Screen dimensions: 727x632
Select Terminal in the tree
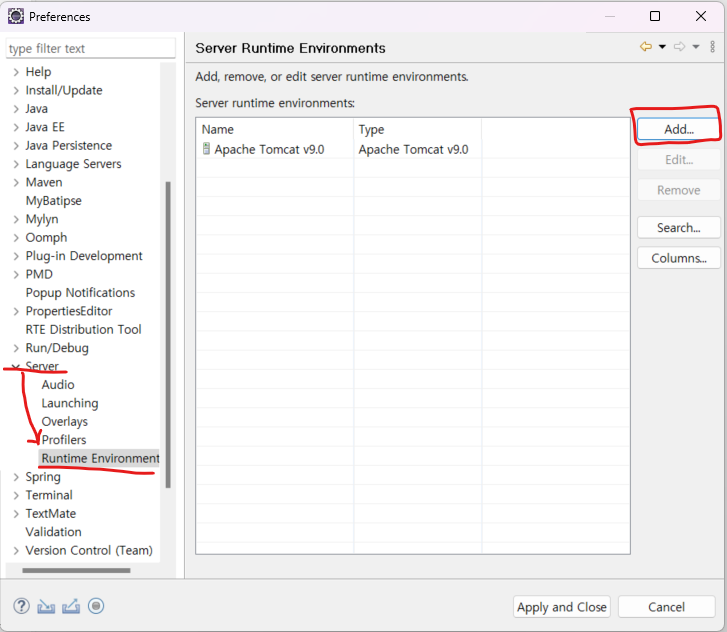(x=49, y=495)
